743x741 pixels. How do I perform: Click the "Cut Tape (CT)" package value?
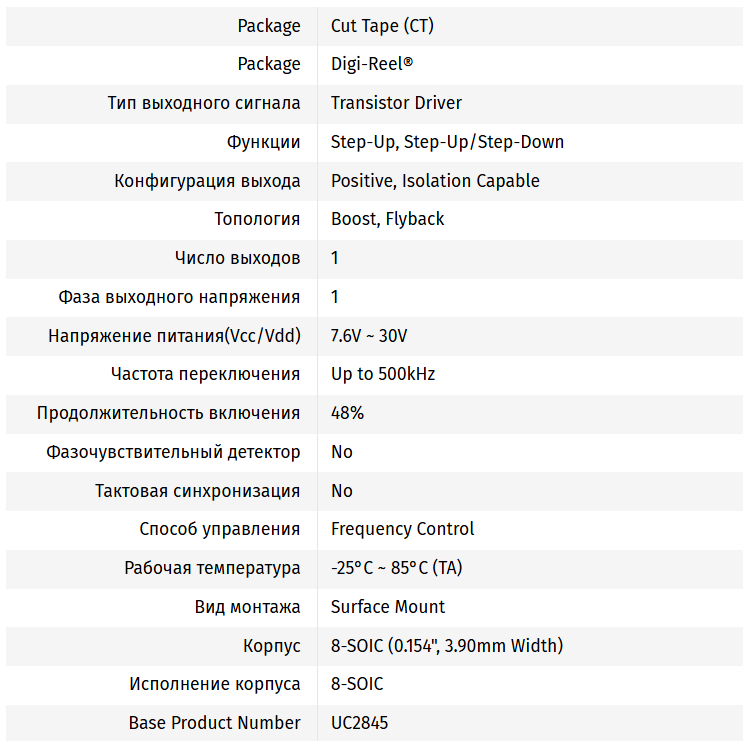pyautogui.click(x=382, y=26)
